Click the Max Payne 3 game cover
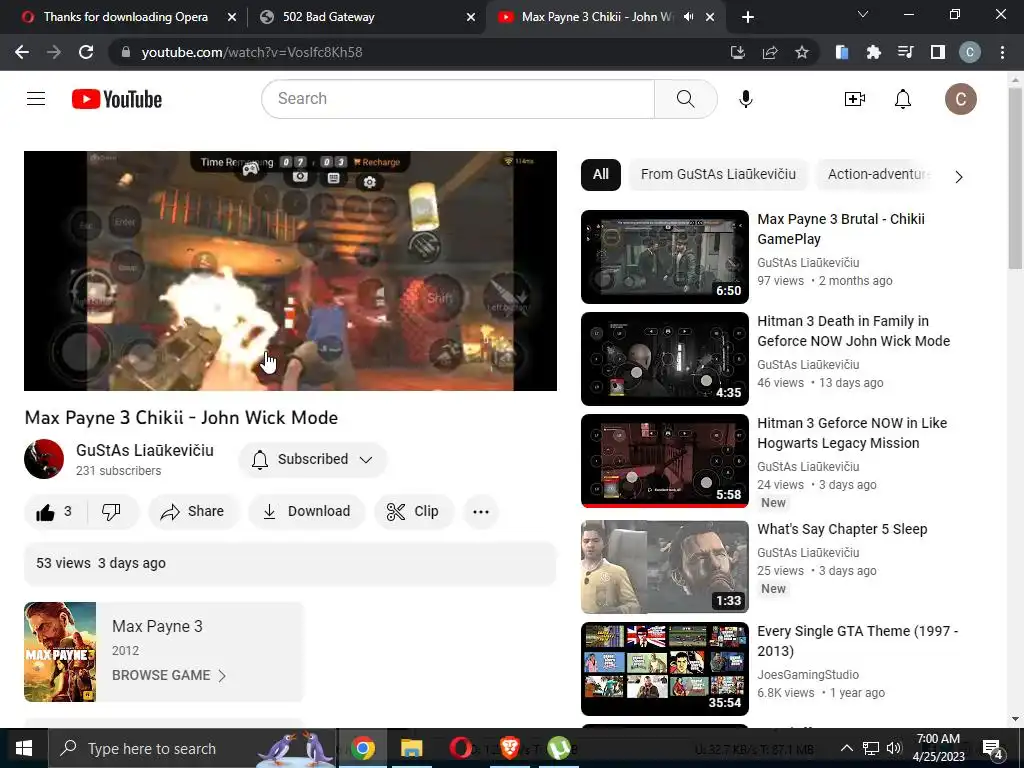Image resolution: width=1024 pixels, height=768 pixels. 60,652
